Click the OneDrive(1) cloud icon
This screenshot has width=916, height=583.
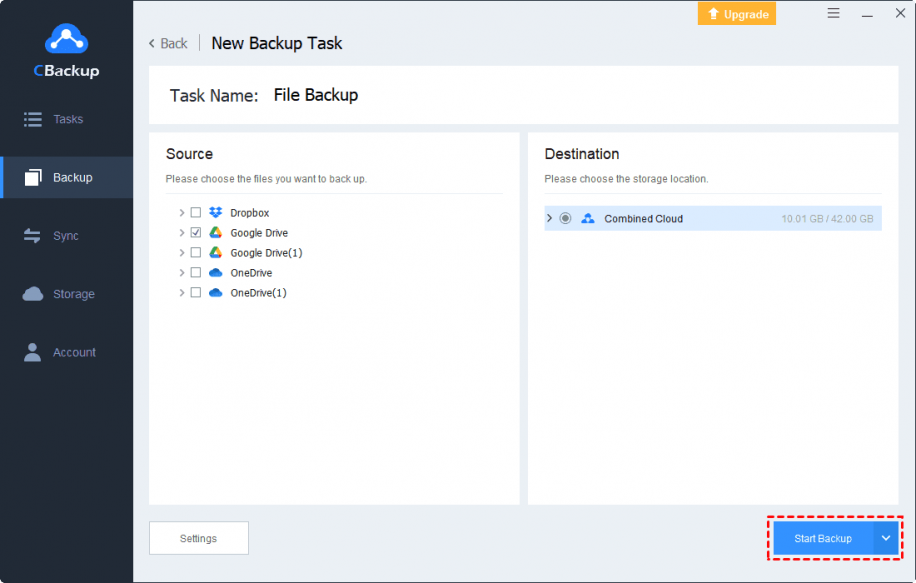(215, 293)
